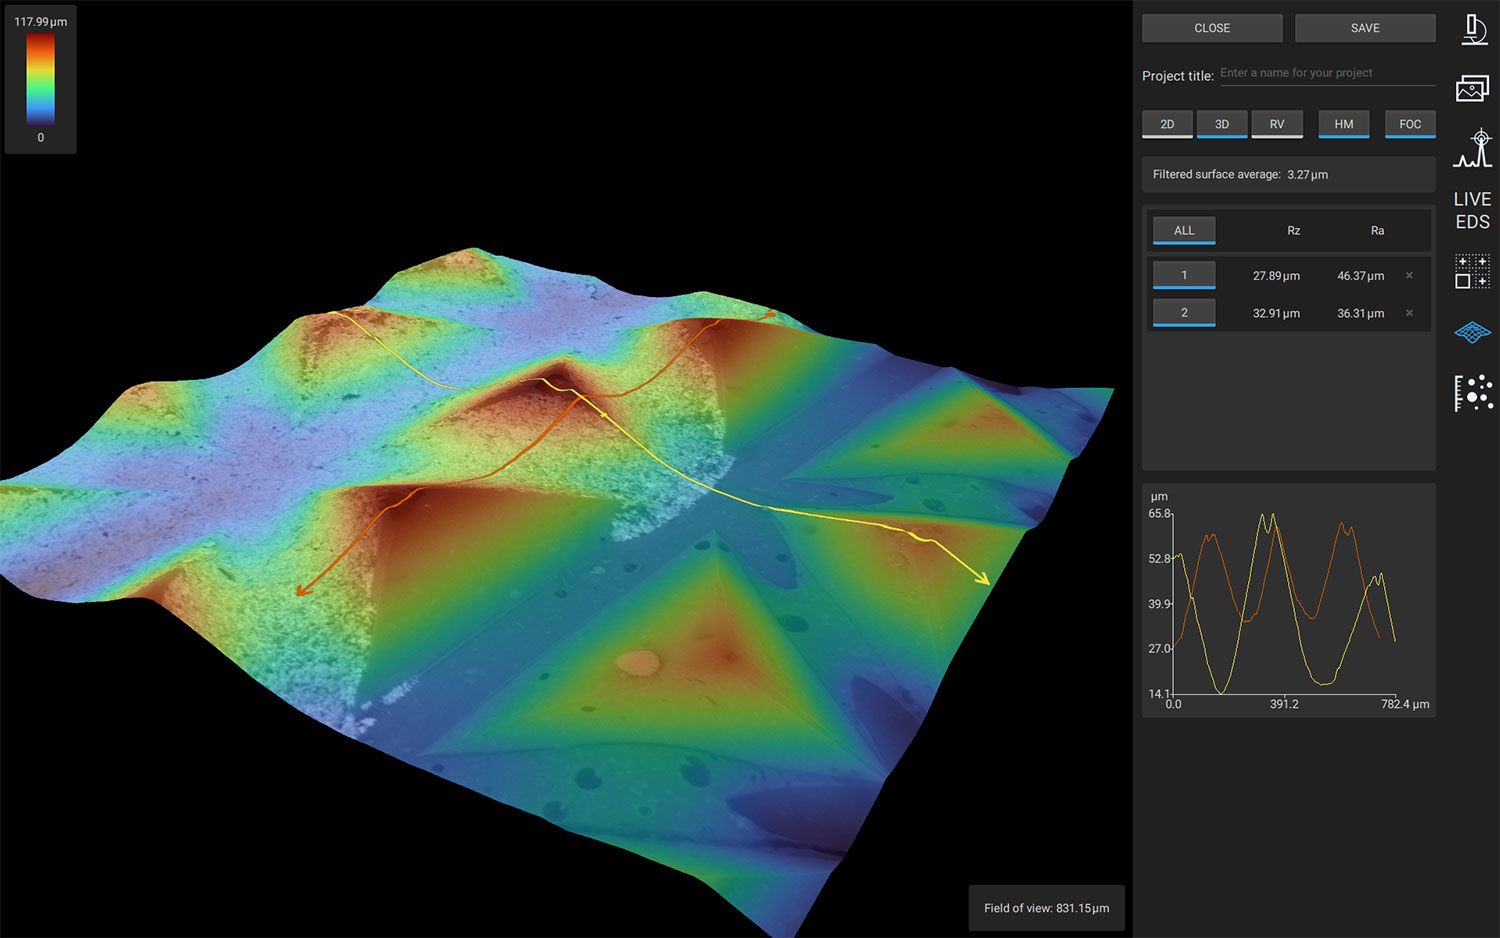
Task: Open the particle analysis icon
Action: (x=1473, y=393)
